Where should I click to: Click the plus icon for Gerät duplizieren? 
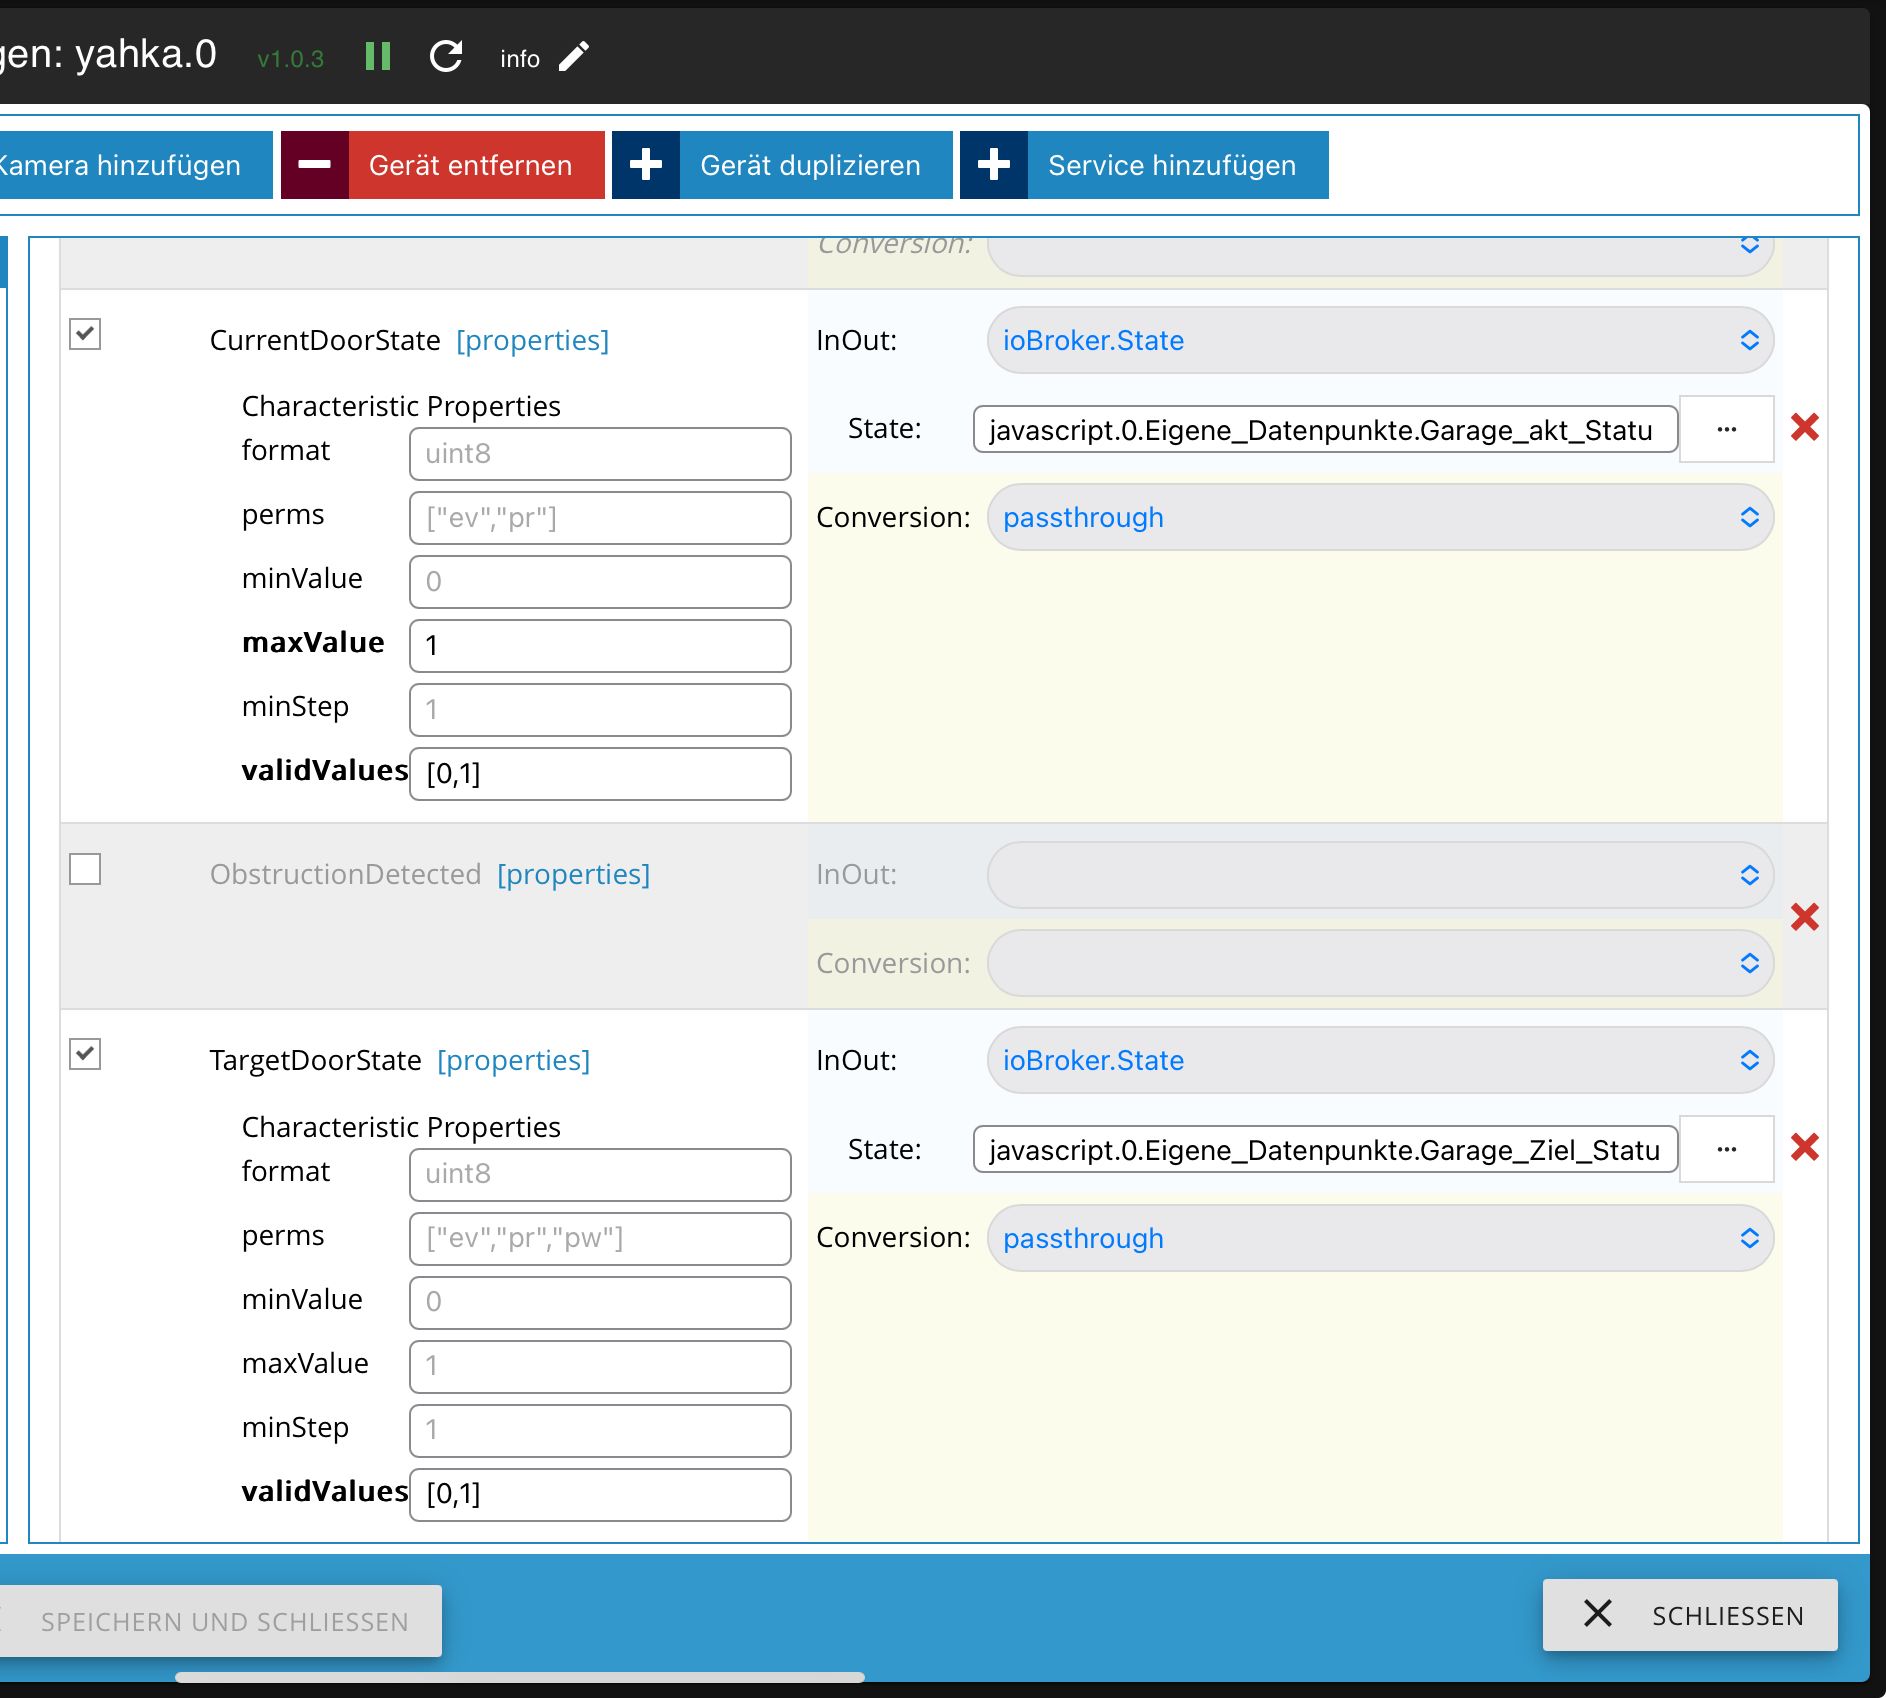click(646, 165)
